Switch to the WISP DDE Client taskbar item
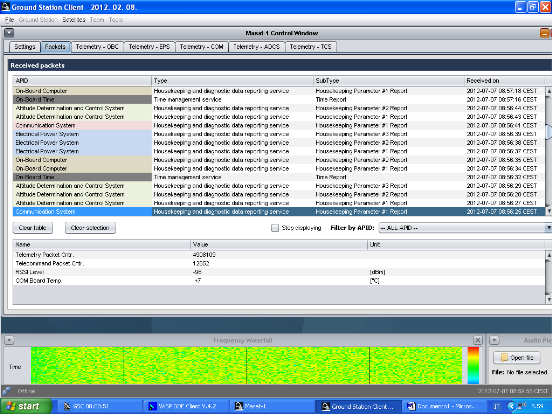 tap(186, 406)
